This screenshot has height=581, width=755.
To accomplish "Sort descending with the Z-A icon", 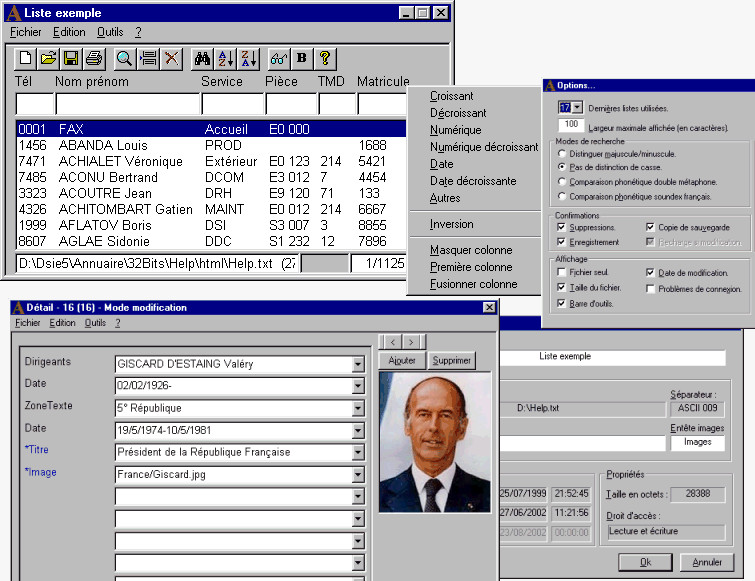I will (x=249, y=59).
